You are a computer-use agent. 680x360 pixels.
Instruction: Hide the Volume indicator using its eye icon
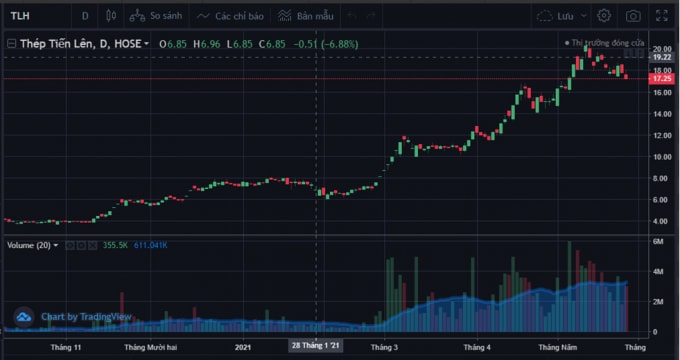[70, 245]
